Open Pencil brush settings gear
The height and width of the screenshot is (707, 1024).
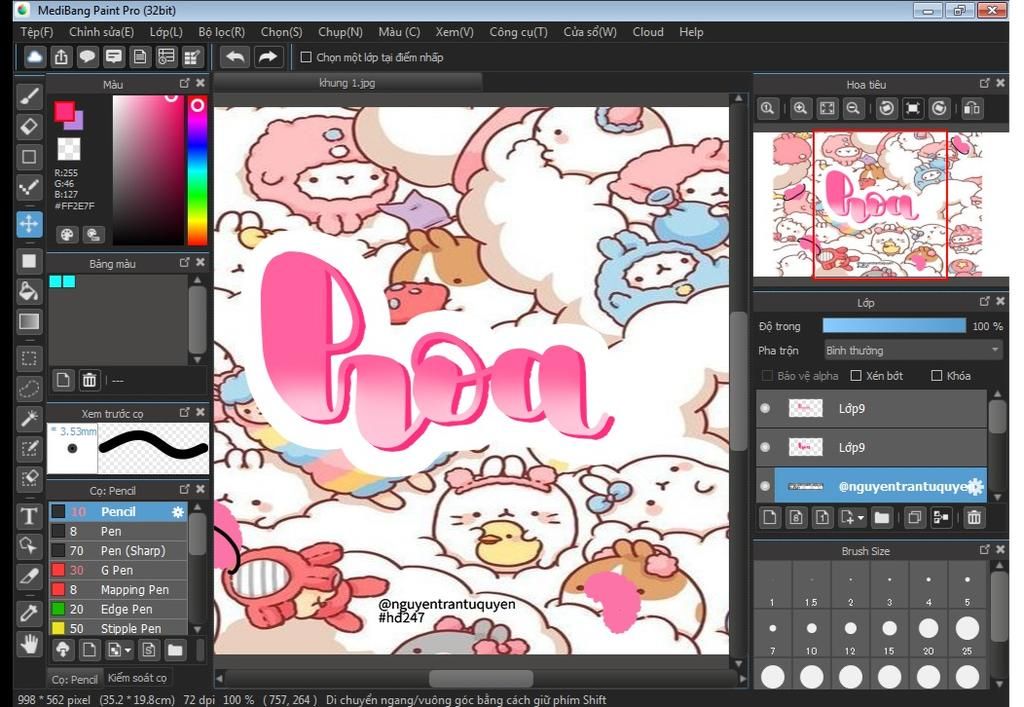[178, 512]
